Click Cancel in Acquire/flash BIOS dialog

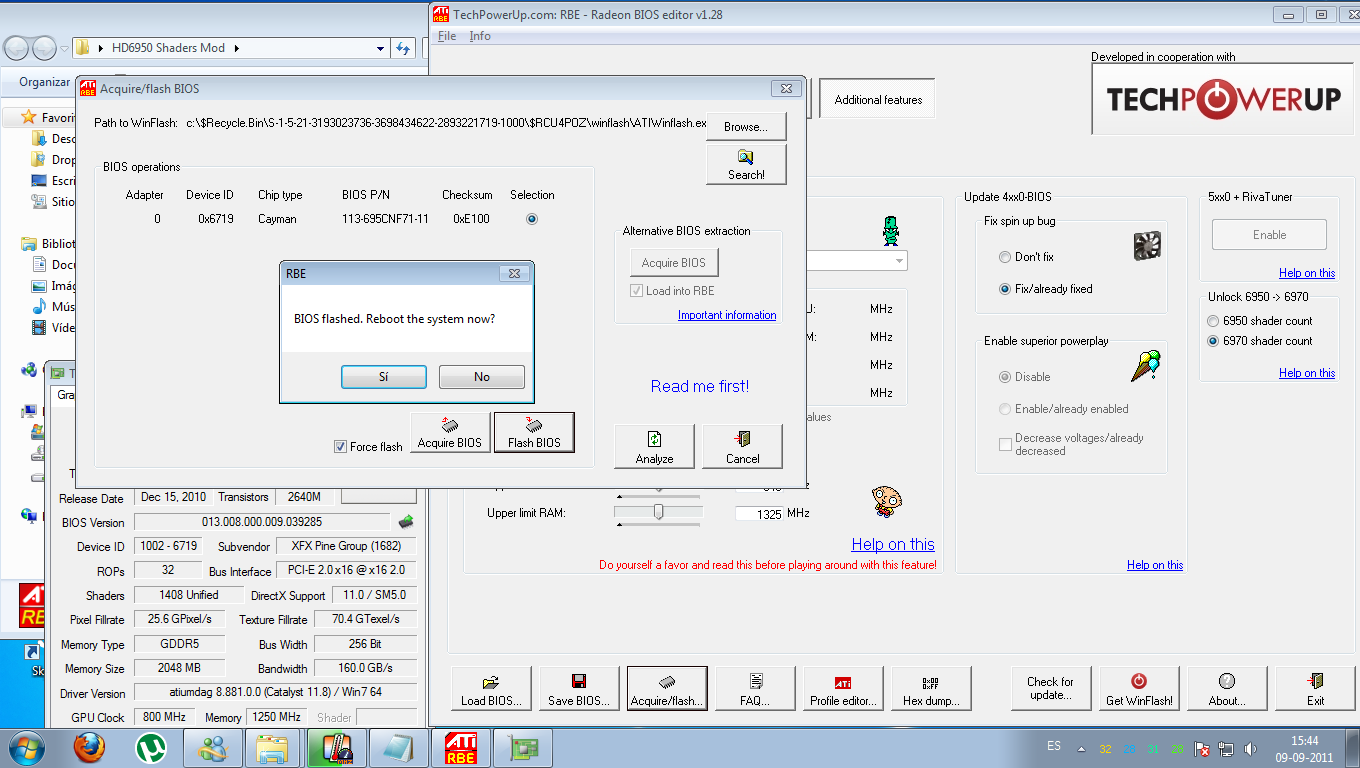tap(742, 446)
